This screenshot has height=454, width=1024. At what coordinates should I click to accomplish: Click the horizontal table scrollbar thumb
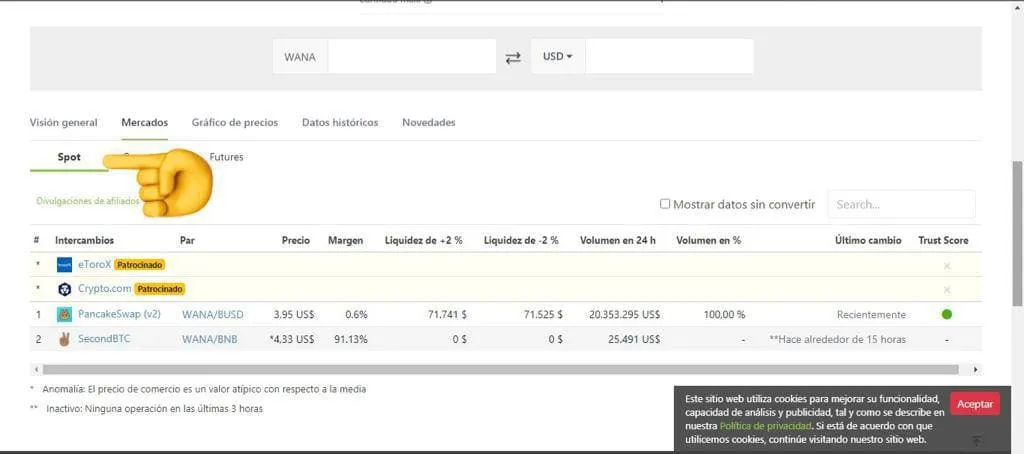500,370
